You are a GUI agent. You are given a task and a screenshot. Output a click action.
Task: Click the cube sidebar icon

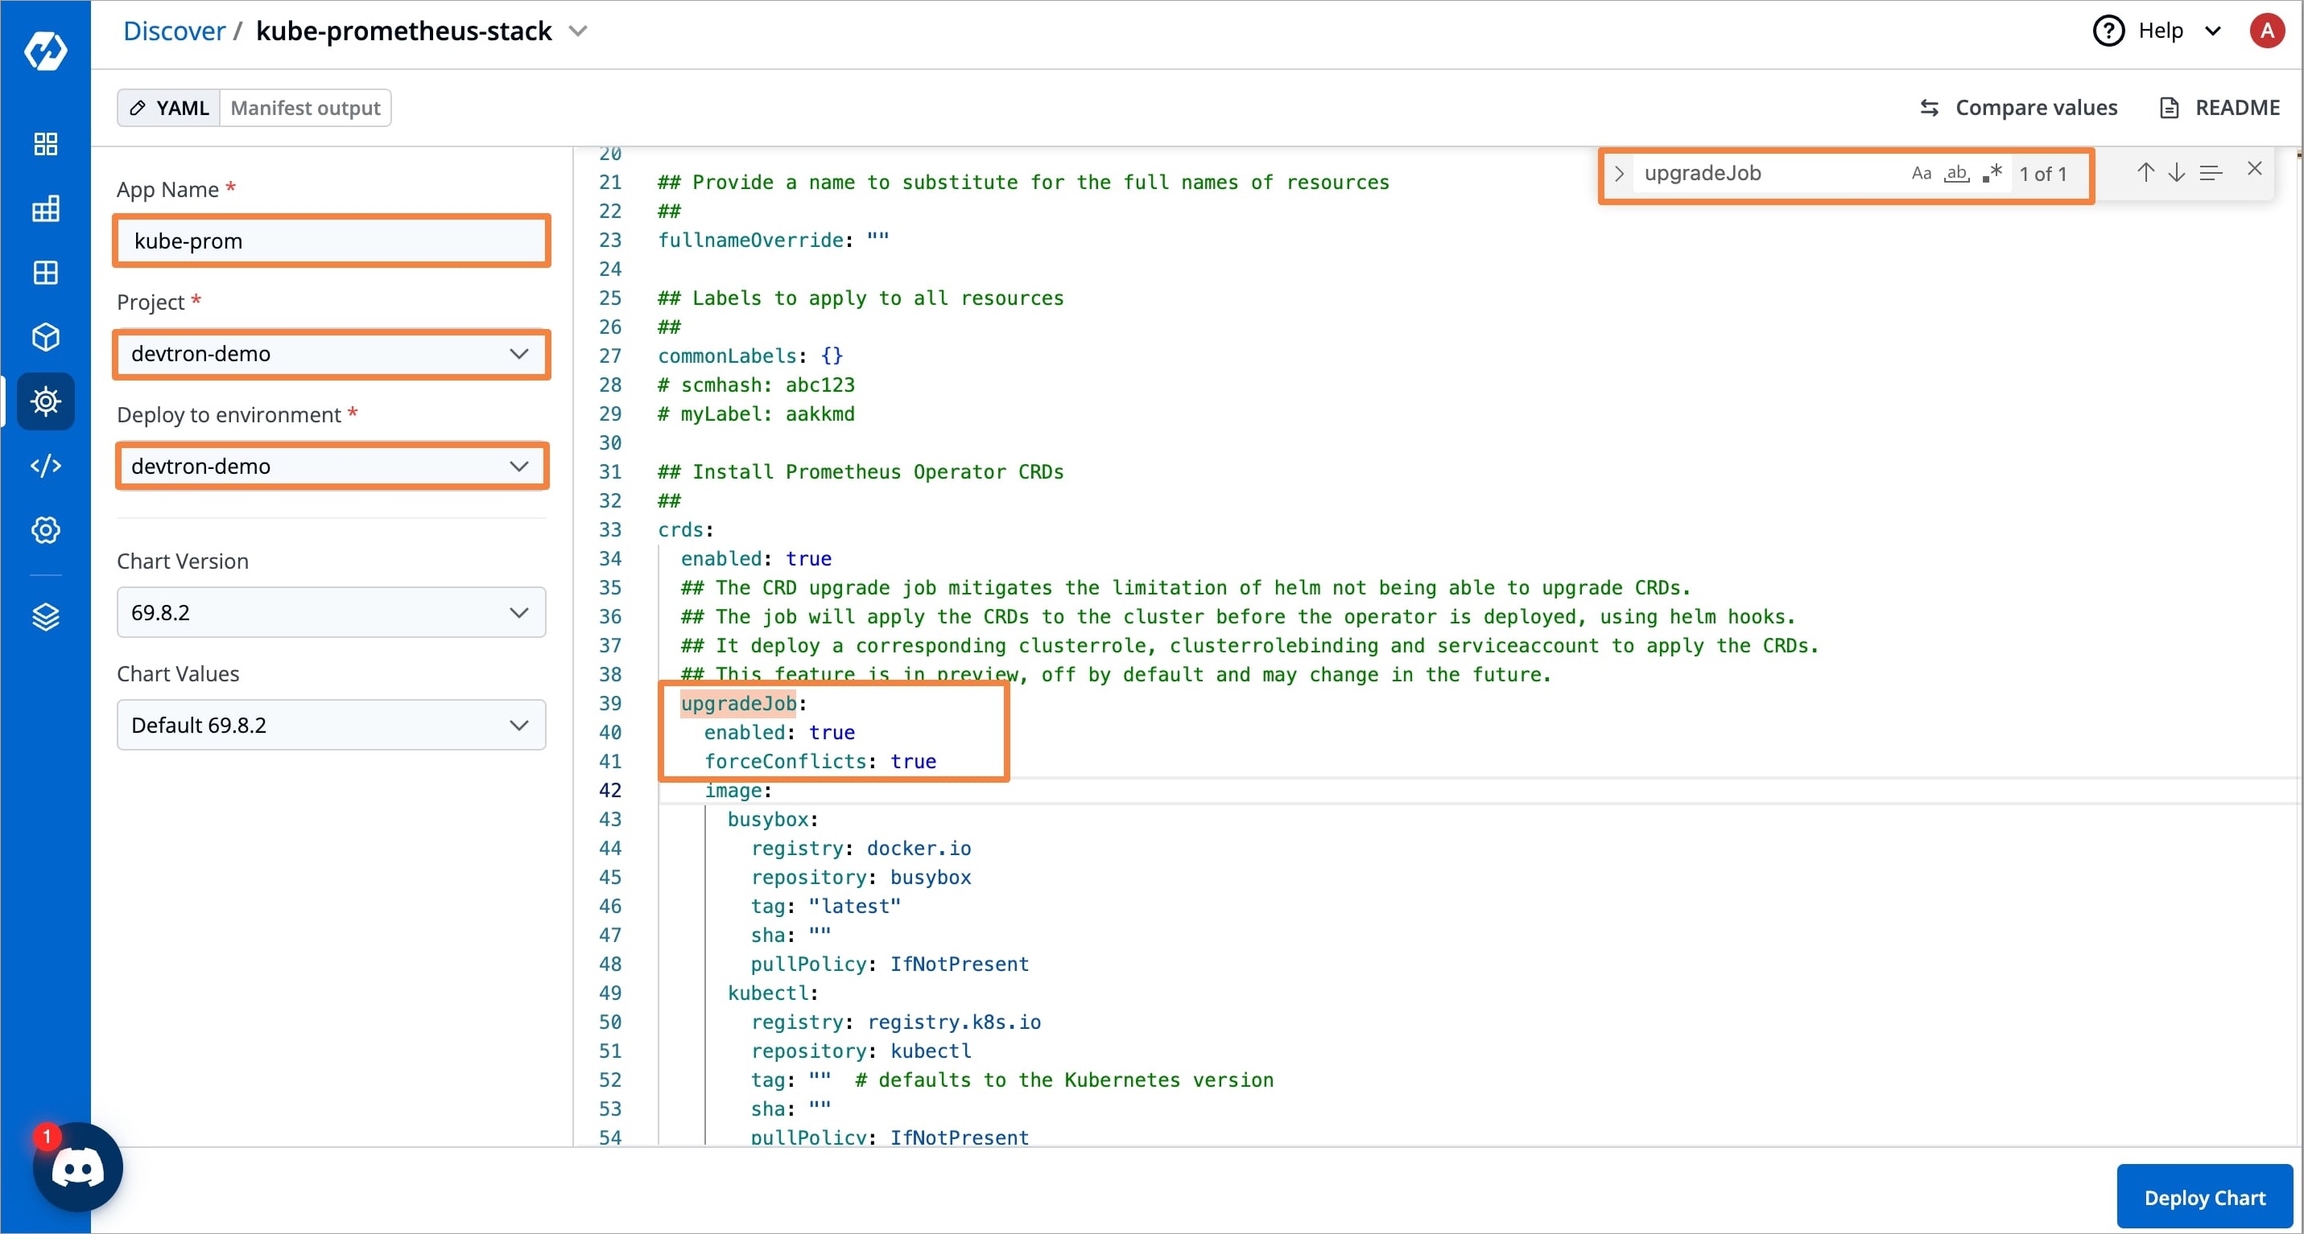tap(45, 337)
